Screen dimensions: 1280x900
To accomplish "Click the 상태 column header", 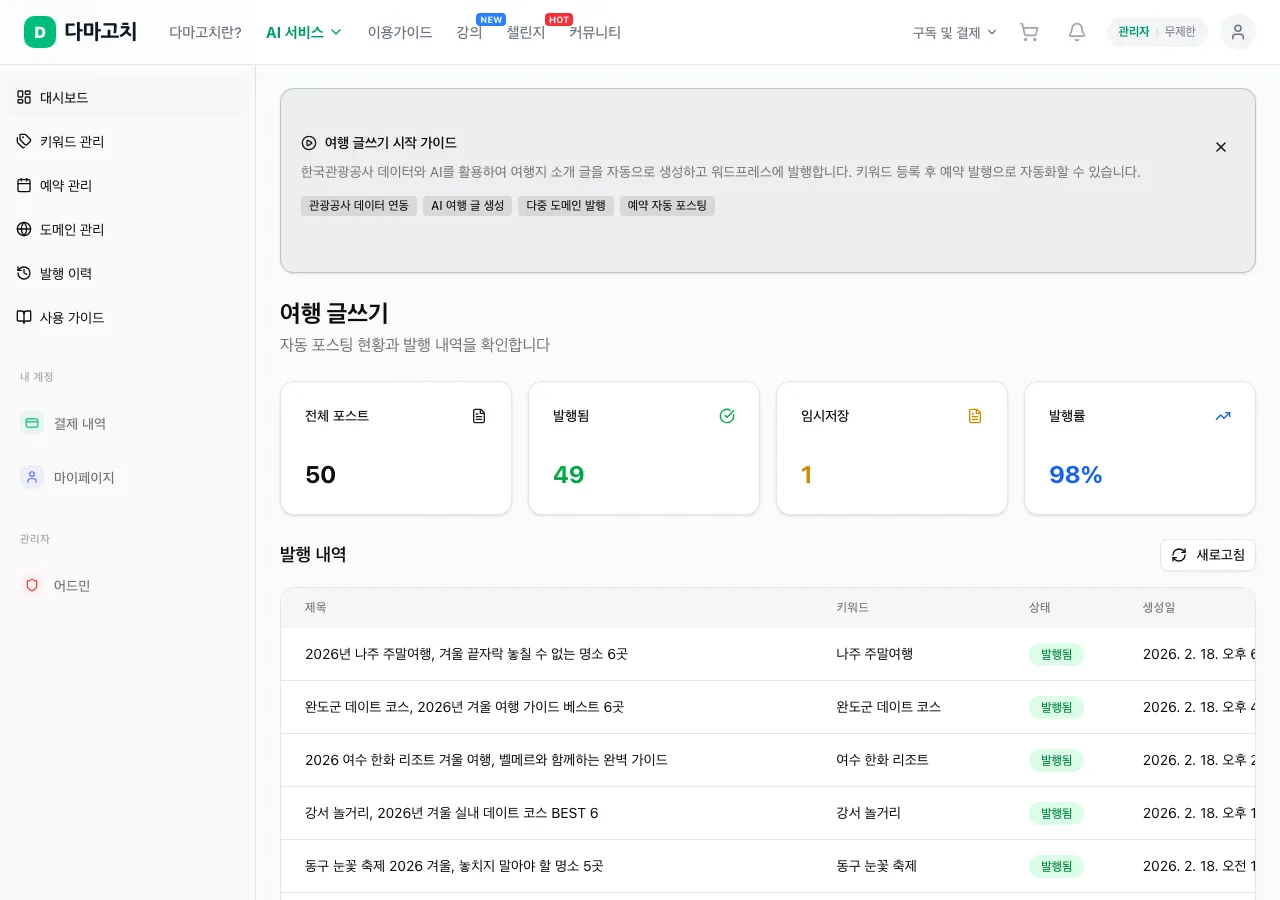I will click(x=1040, y=607).
